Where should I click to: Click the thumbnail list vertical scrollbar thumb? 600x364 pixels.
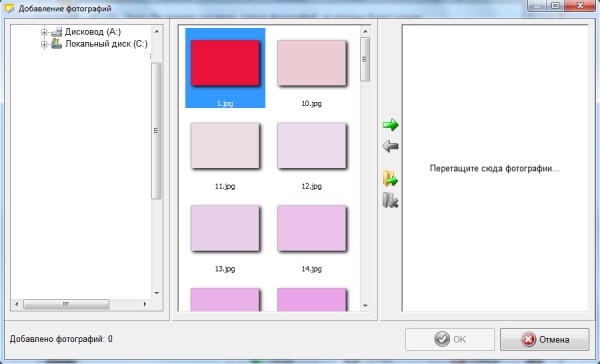point(365,59)
